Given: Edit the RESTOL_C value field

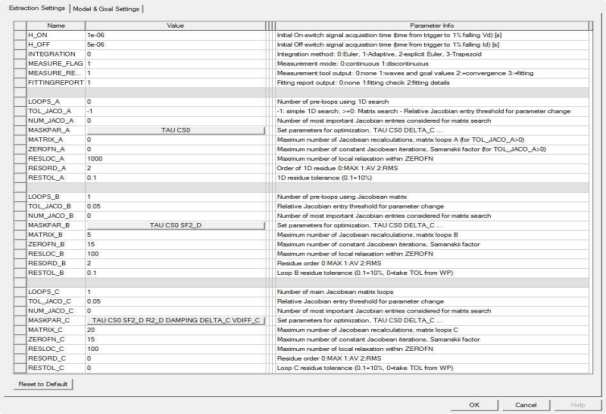Looking at the screenshot, I should click(x=175, y=368).
